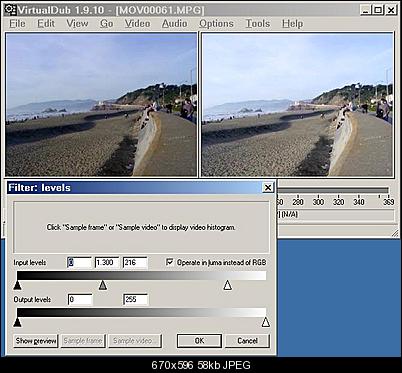Confirm levels filter with OK

click(x=199, y=341)
